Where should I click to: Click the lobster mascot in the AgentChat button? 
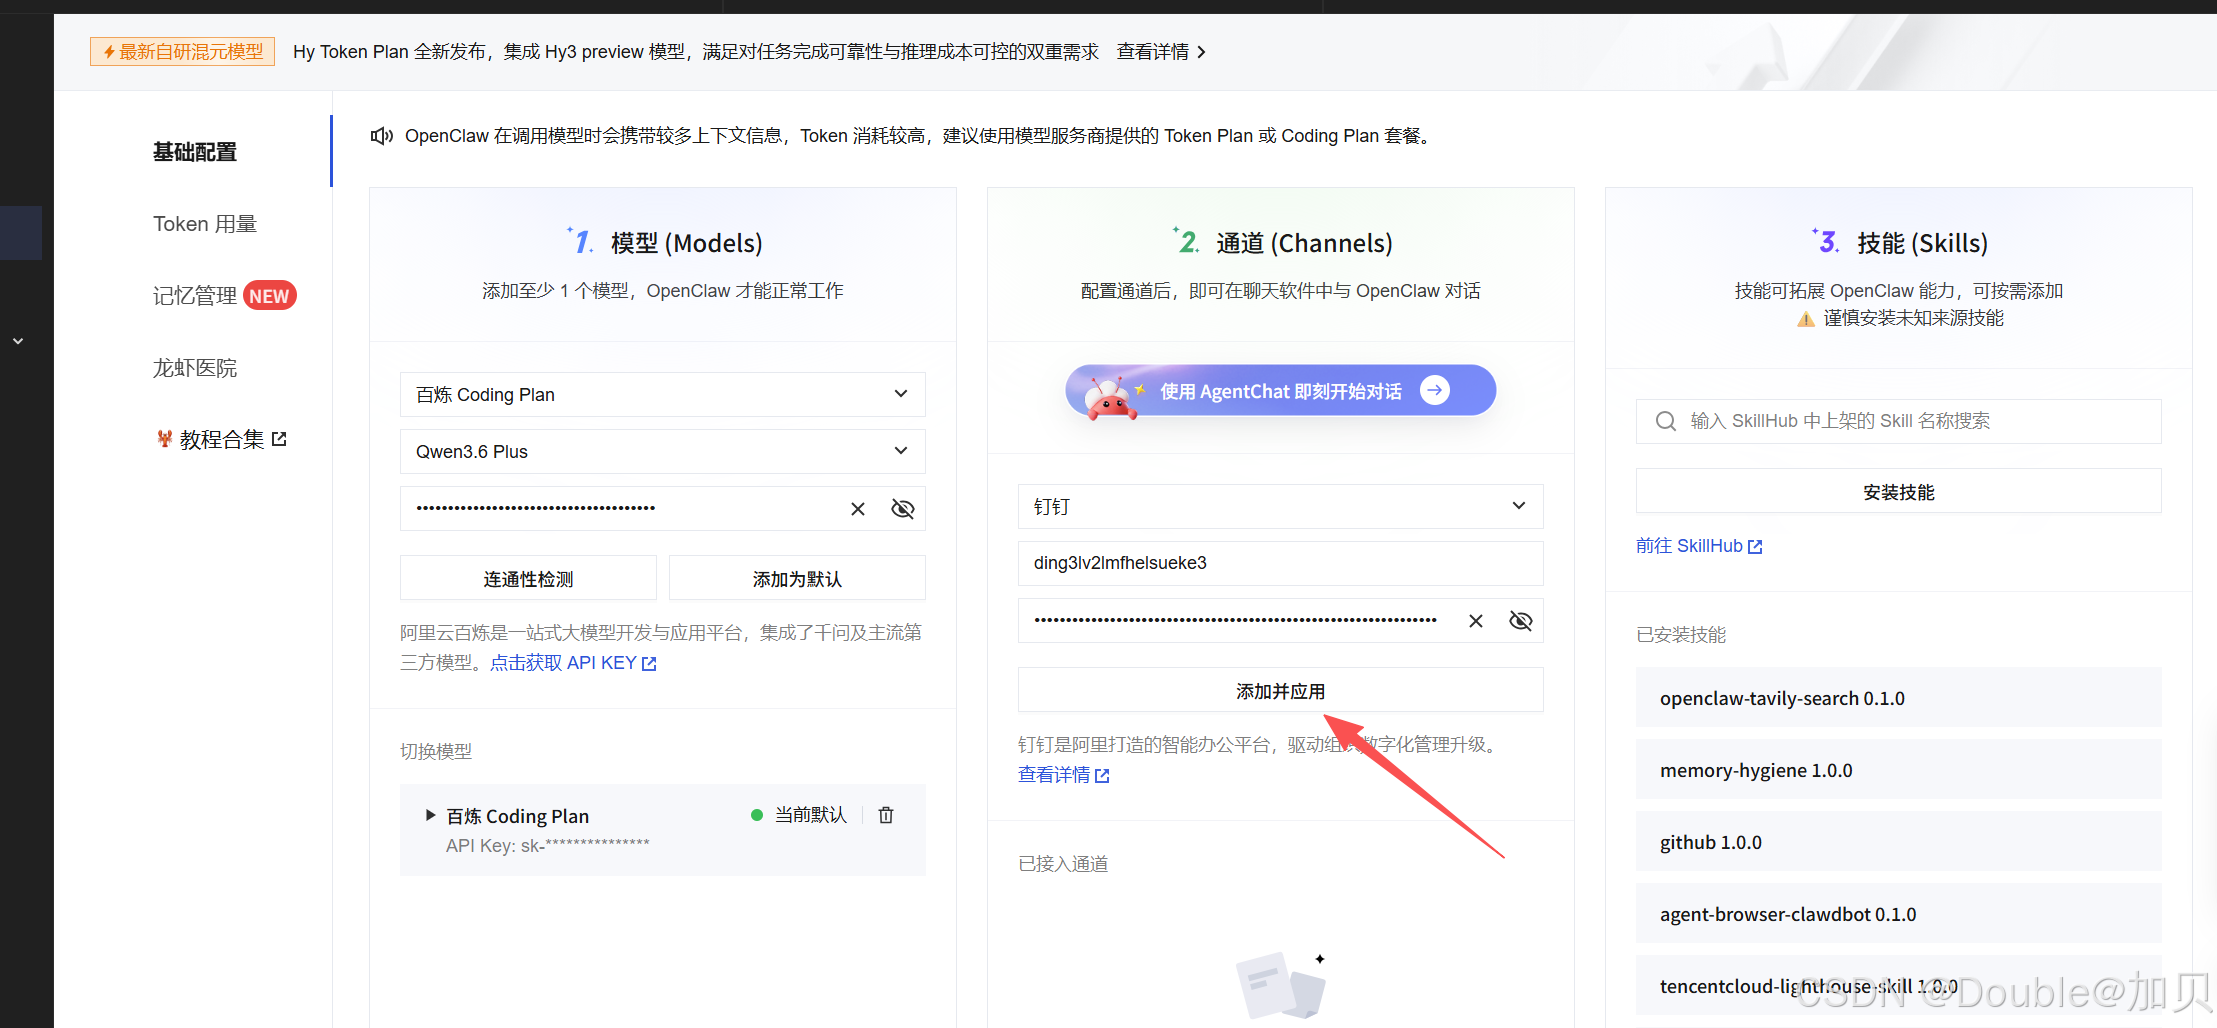(1110, 397)
